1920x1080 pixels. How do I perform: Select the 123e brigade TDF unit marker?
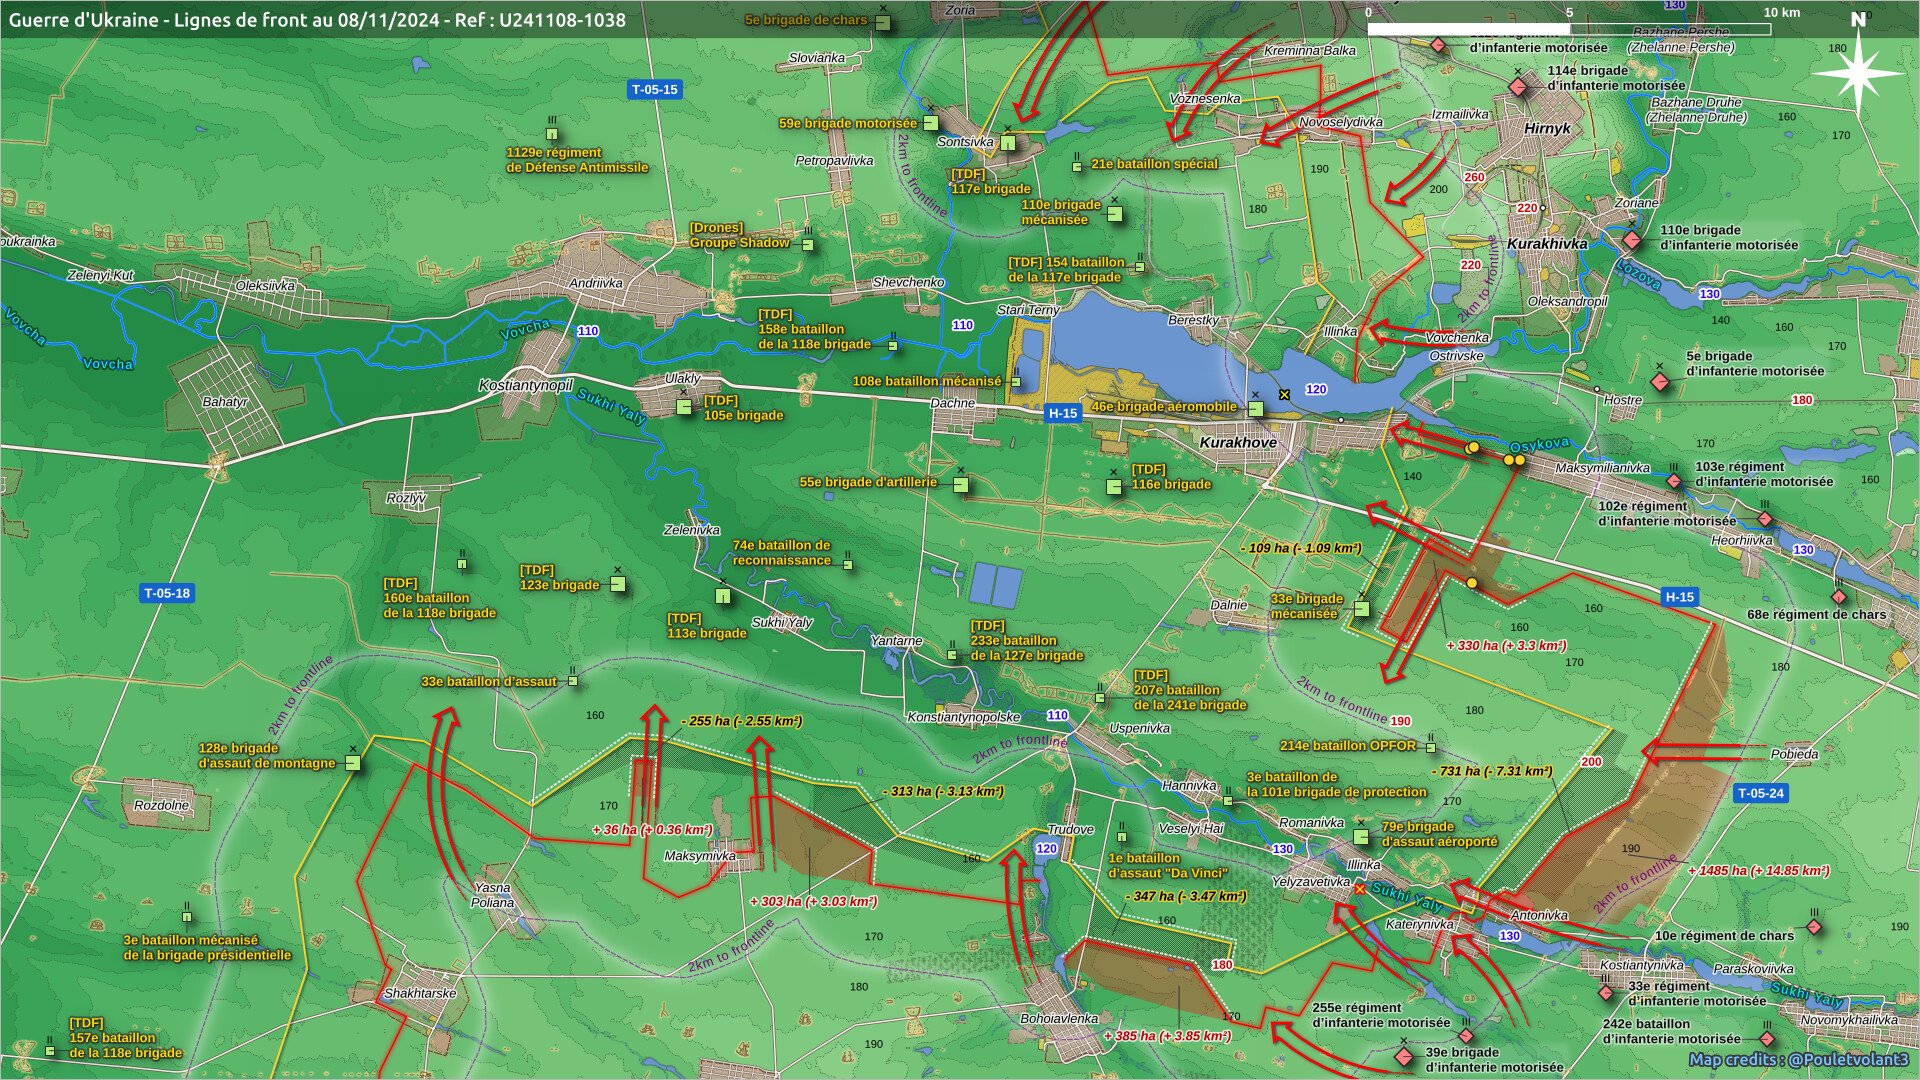pyautogui.click(x=618, y=584)
